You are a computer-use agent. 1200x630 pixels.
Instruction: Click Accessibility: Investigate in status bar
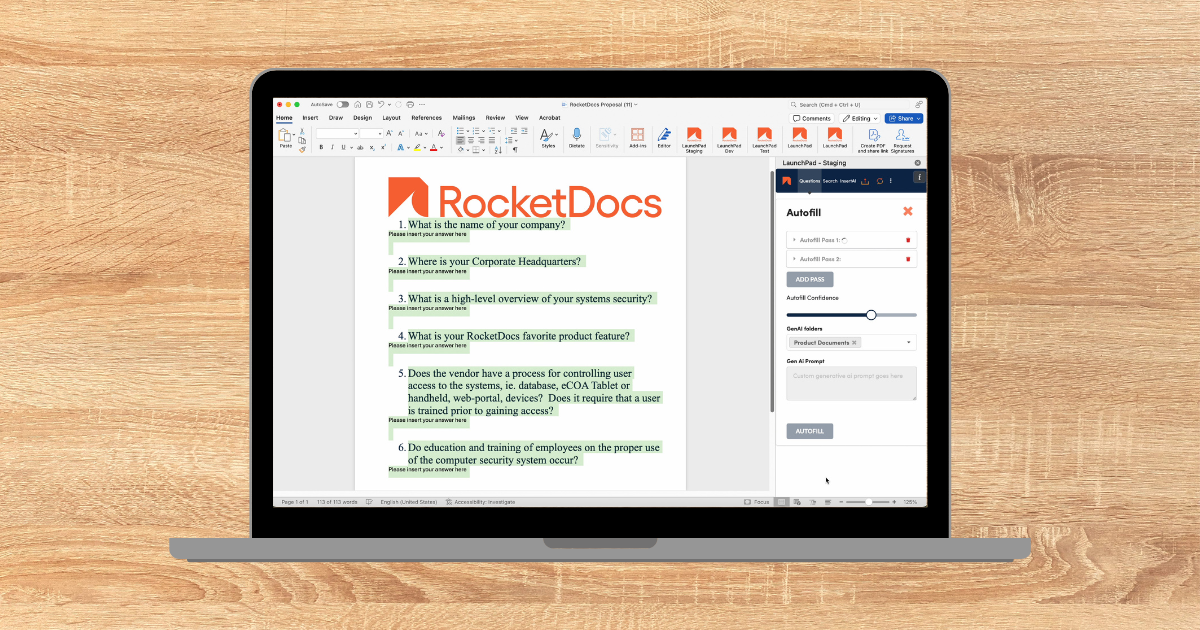tap(481, 501)
